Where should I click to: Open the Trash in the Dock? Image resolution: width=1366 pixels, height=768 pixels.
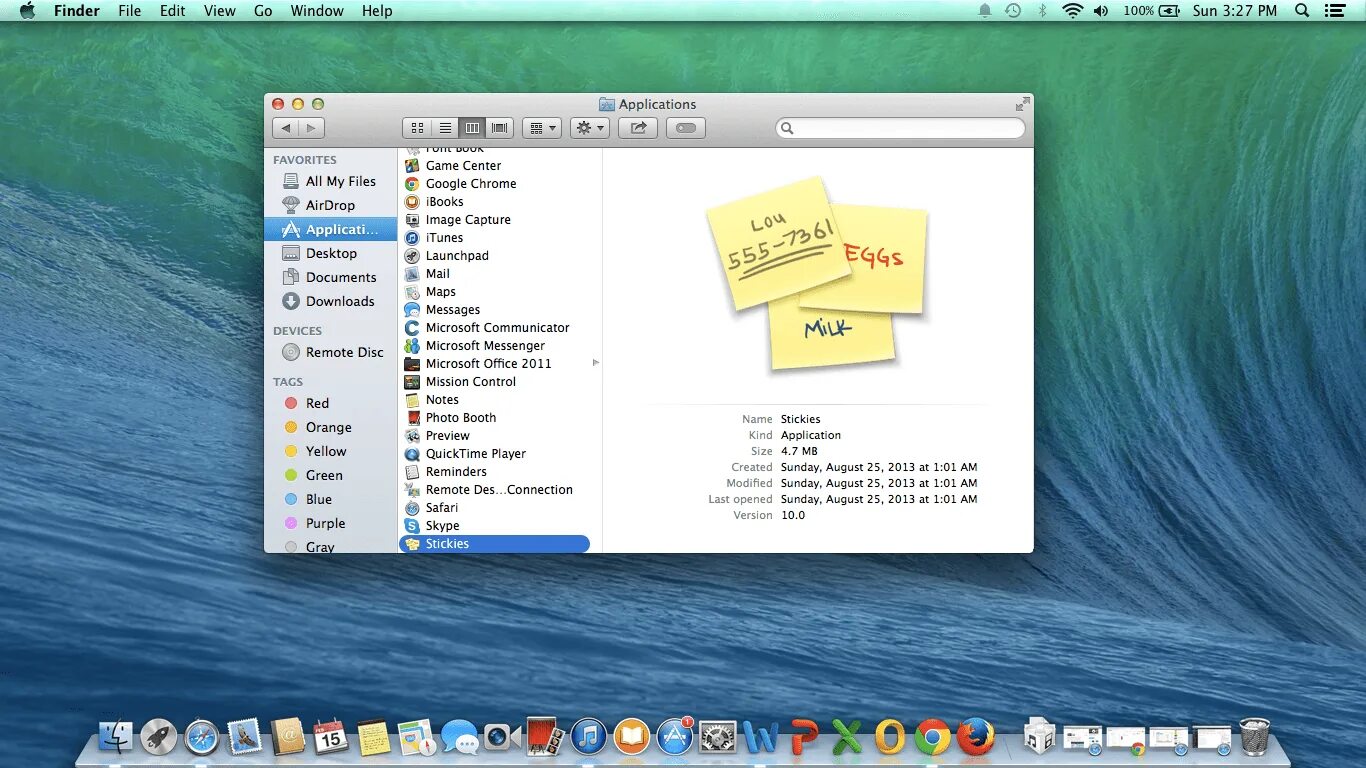coord(1256,738)
